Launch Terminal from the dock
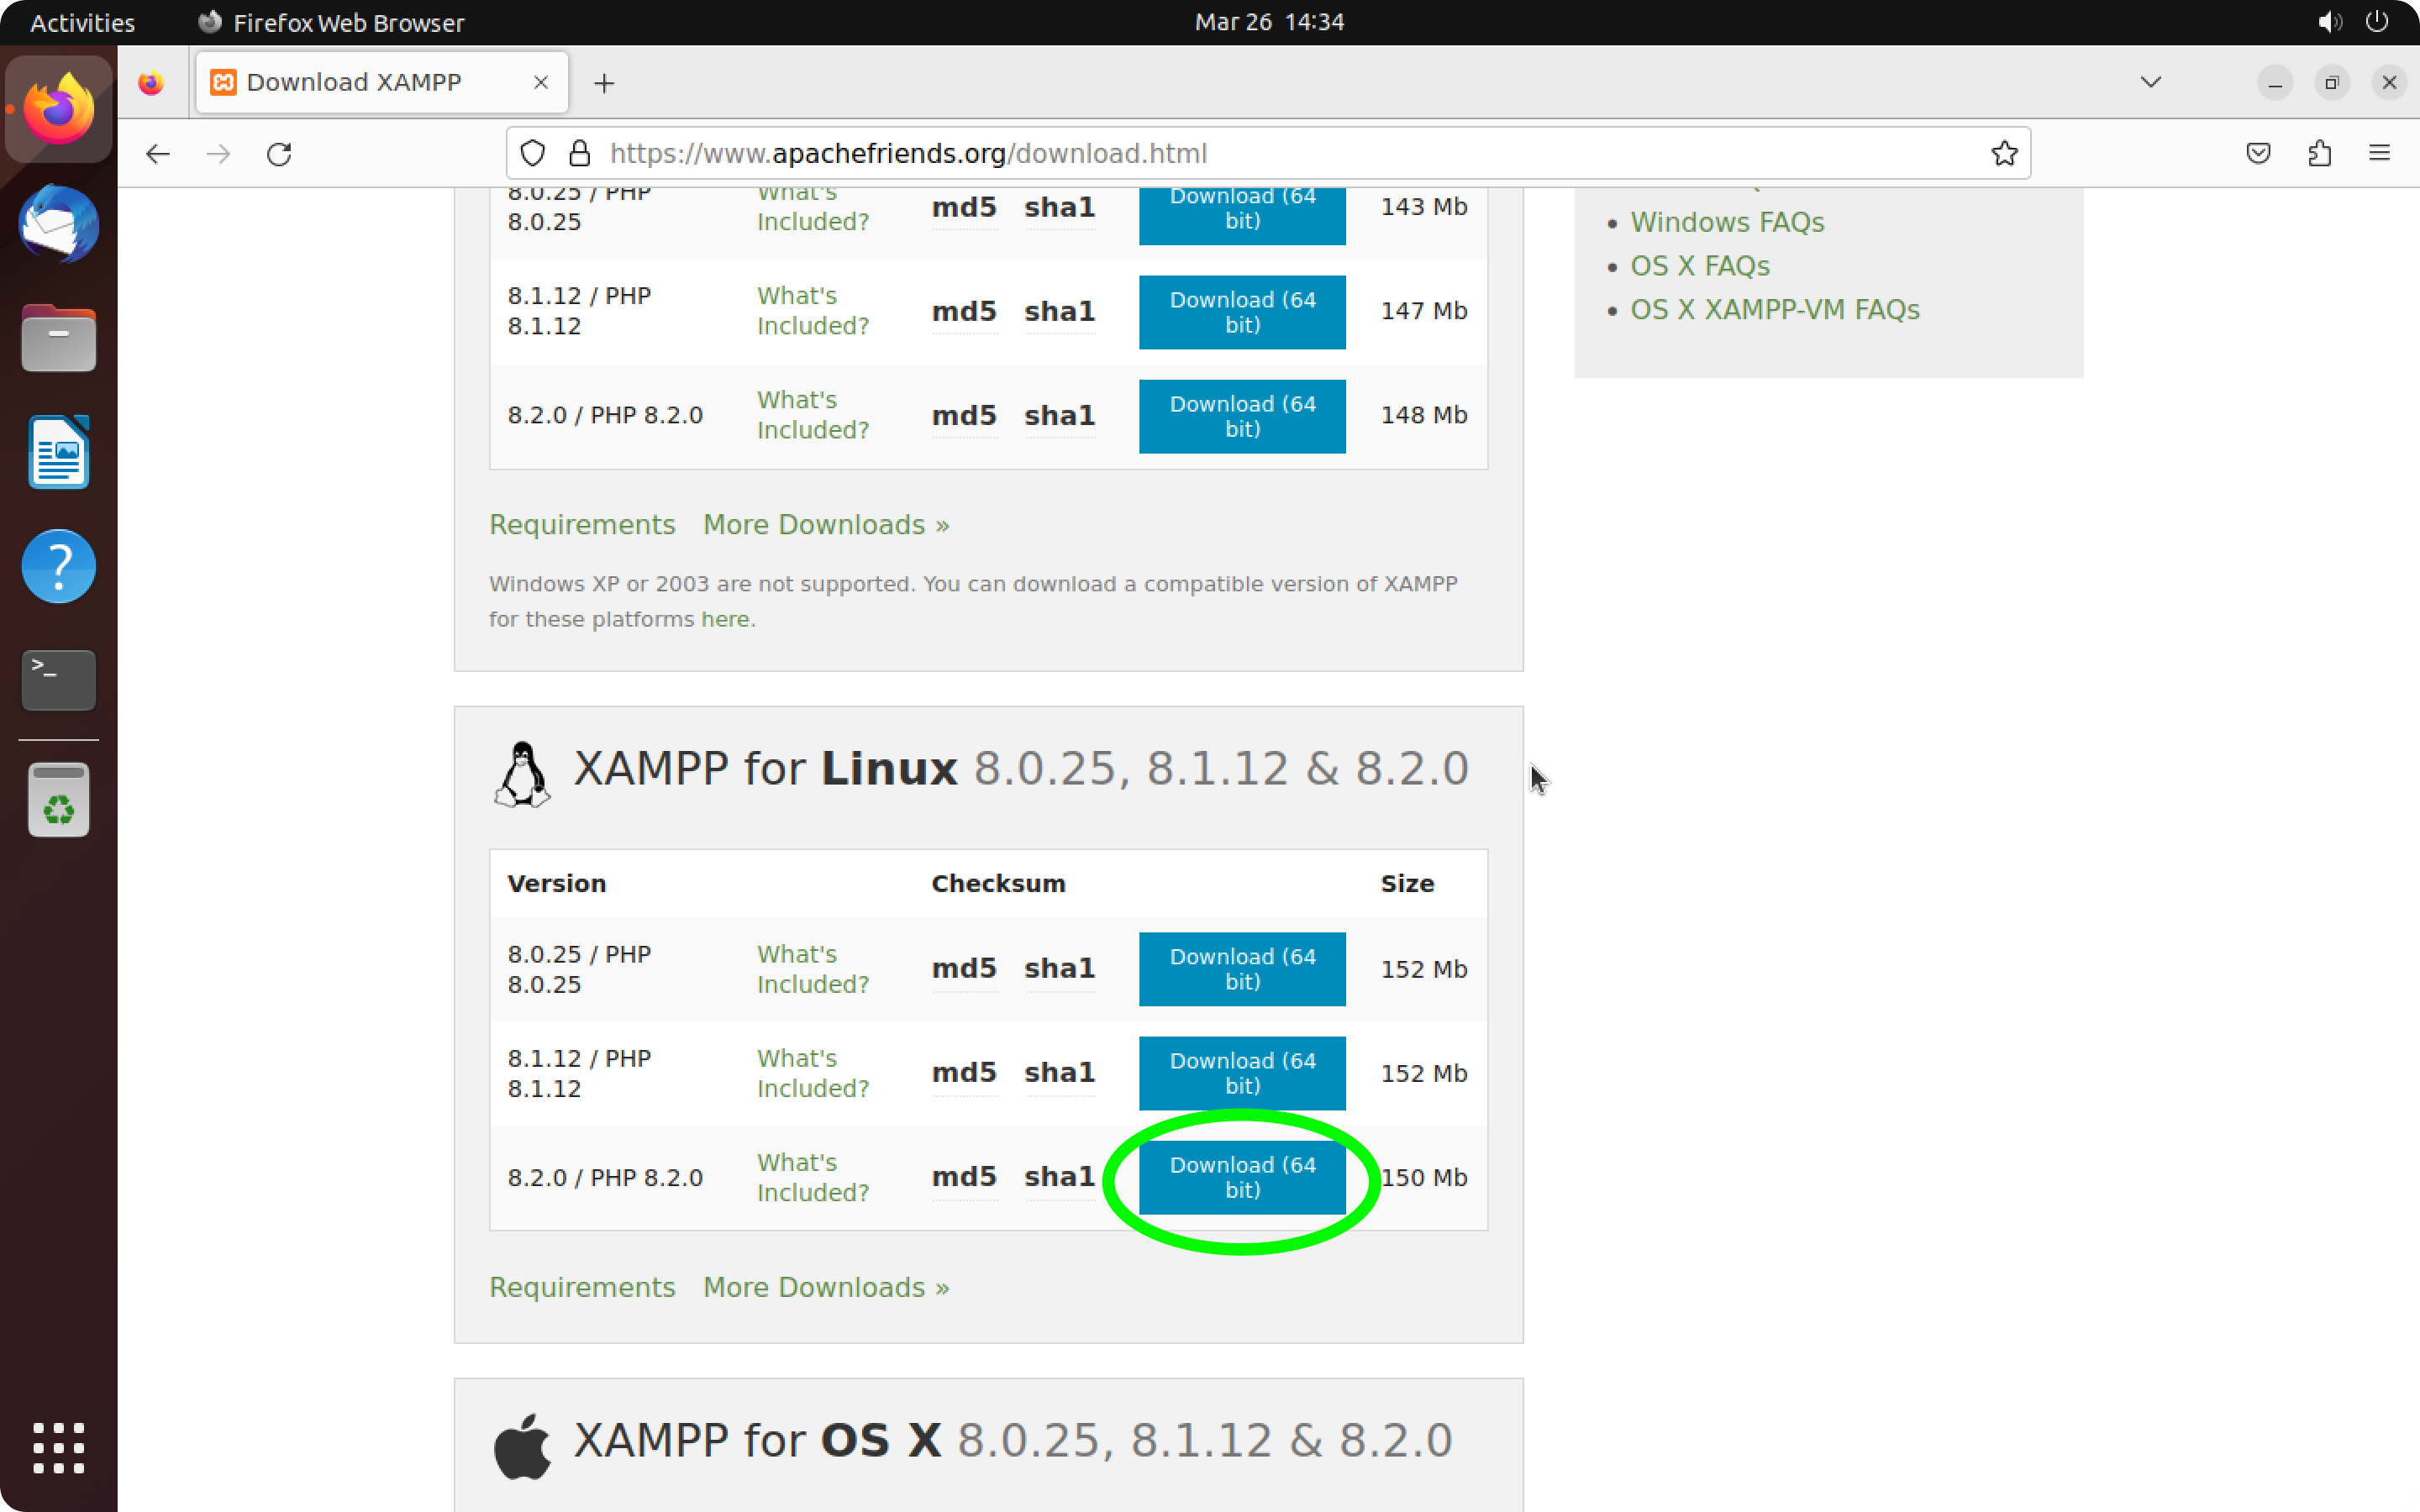This screenshot has width=2420, height=1512. [58, 680]
